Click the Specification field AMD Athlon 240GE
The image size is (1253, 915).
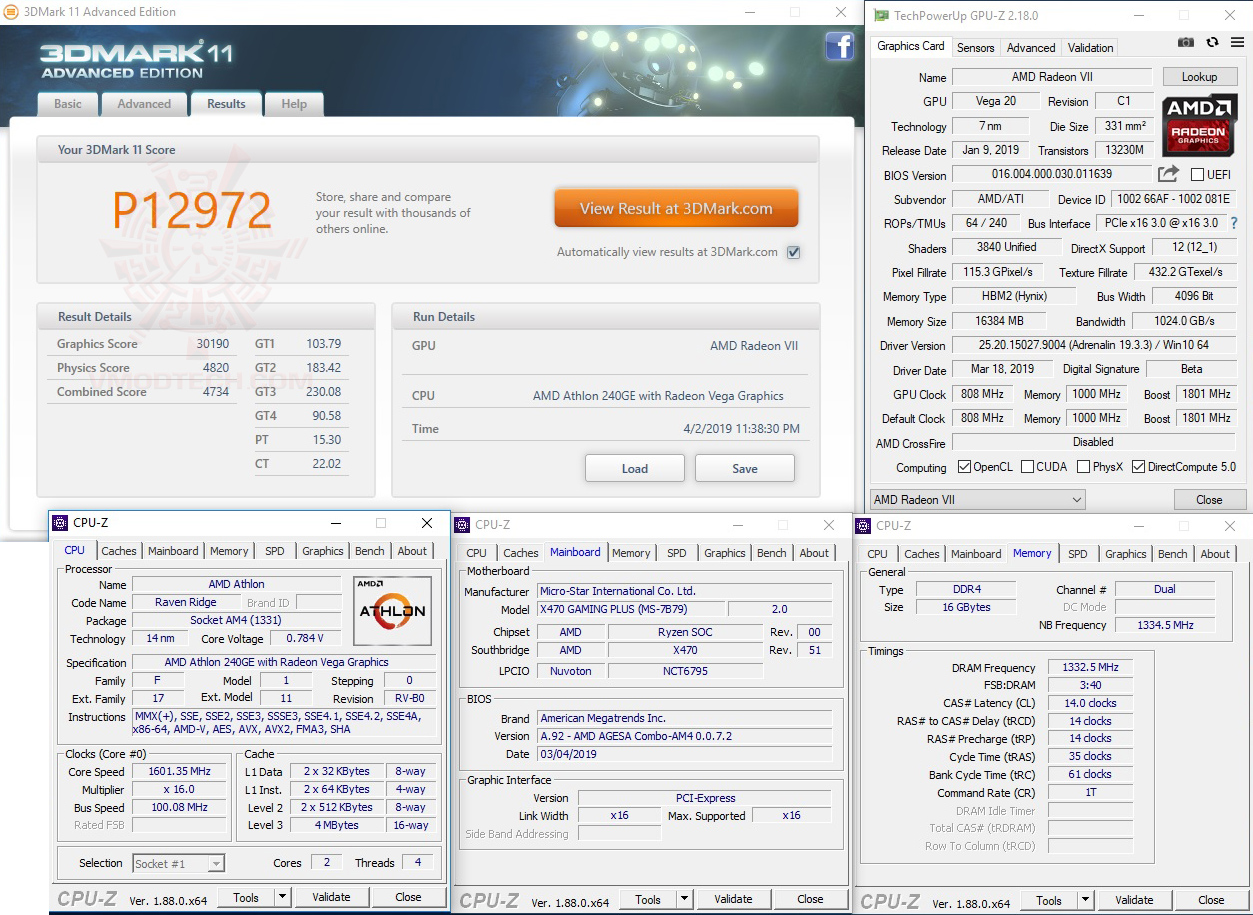click(x=284, y=662)
